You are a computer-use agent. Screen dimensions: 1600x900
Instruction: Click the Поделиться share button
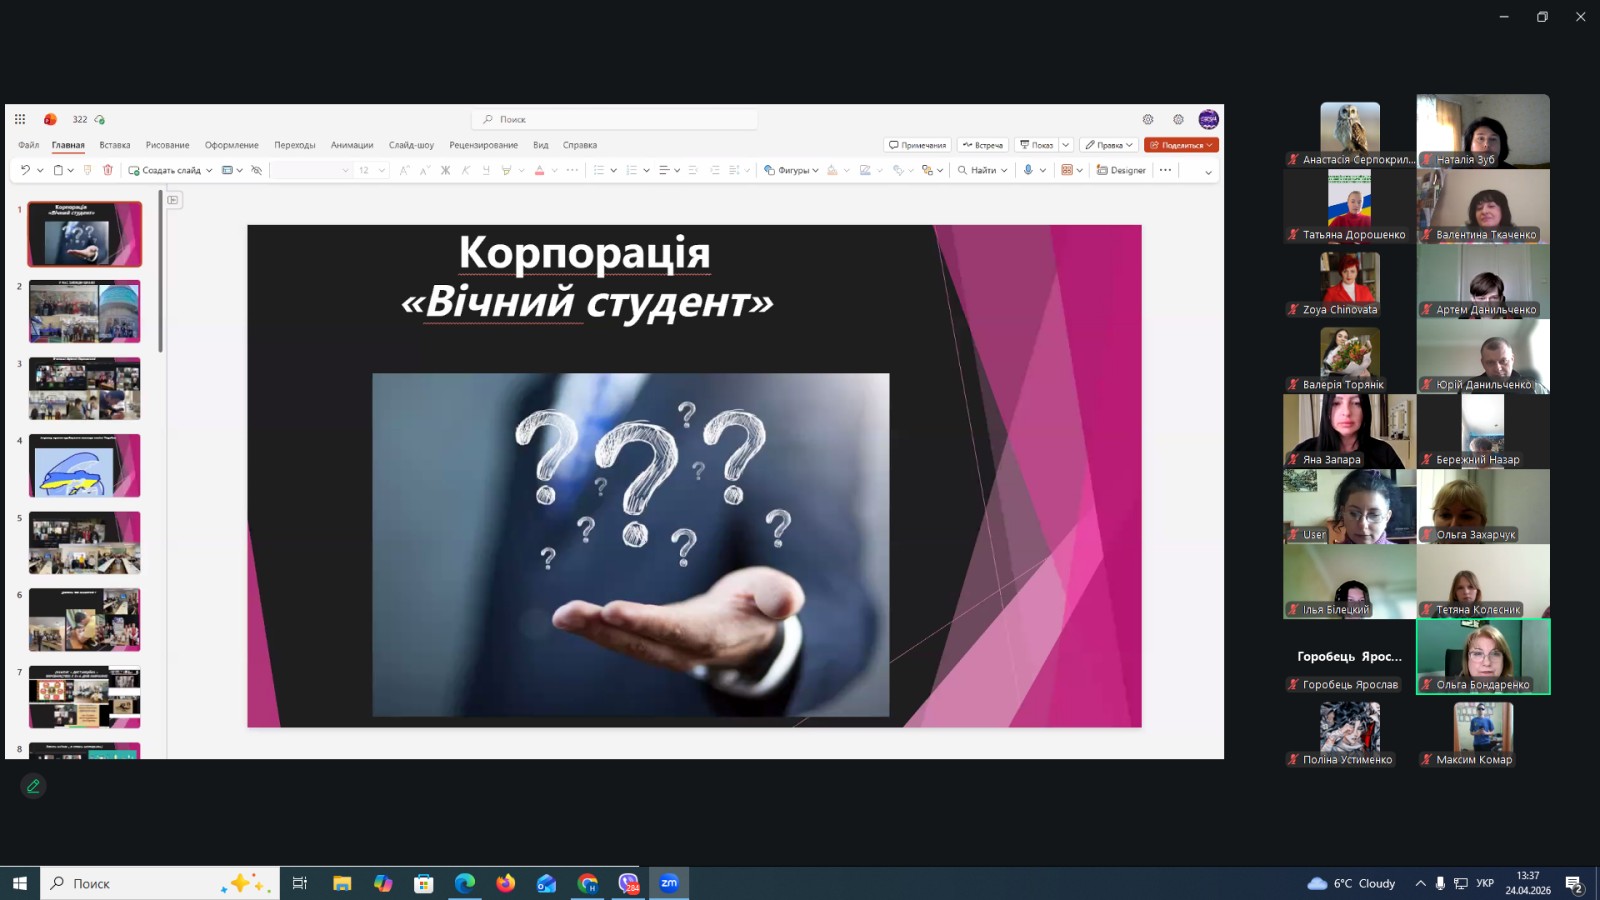click(x=1180, y=145)
